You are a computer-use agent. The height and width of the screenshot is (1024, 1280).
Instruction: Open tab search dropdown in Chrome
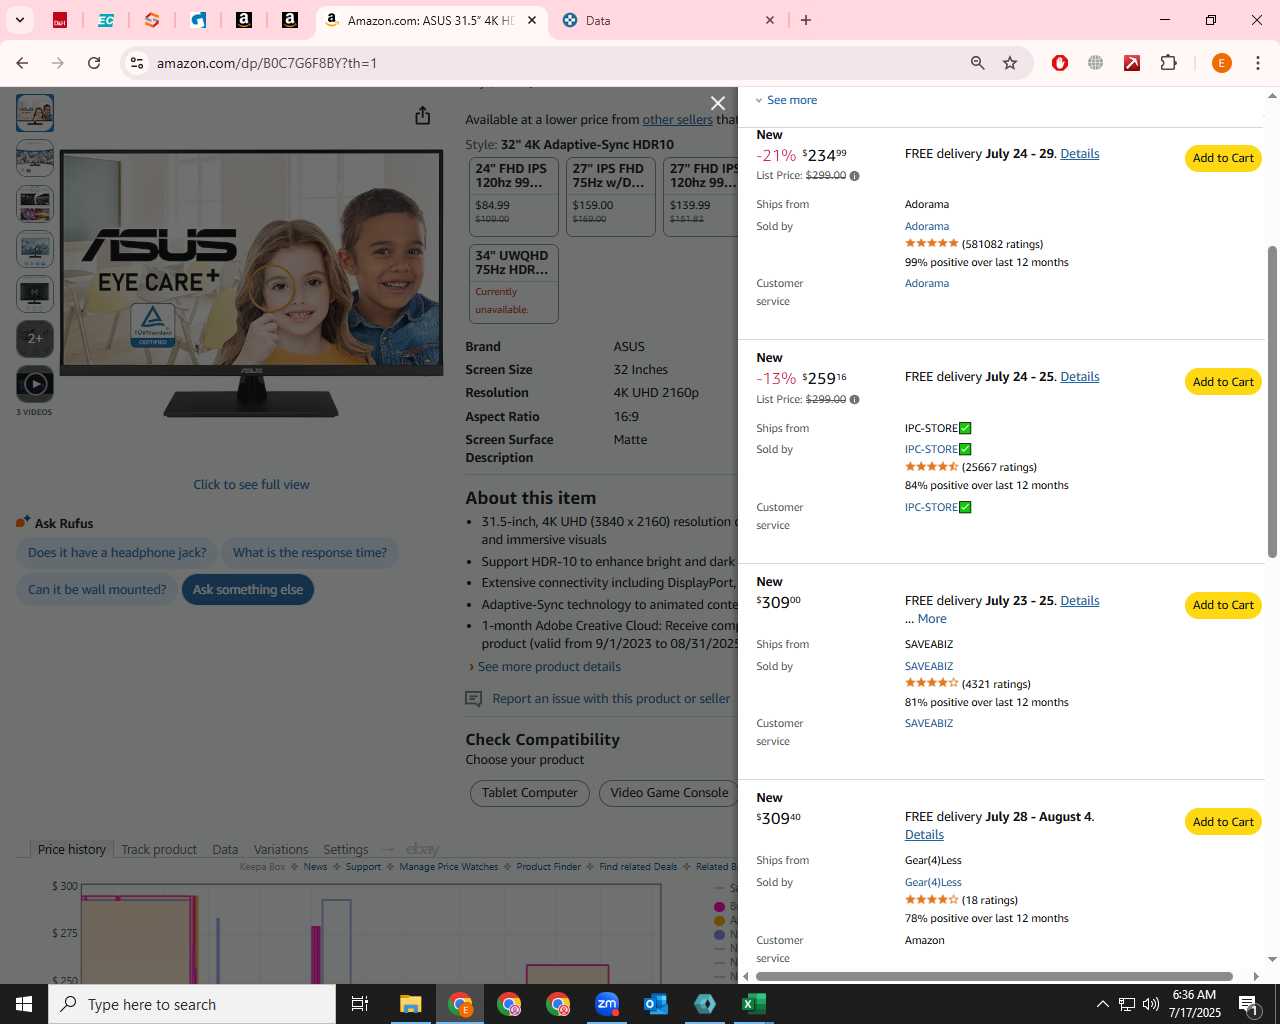click(x=19, y=20)
